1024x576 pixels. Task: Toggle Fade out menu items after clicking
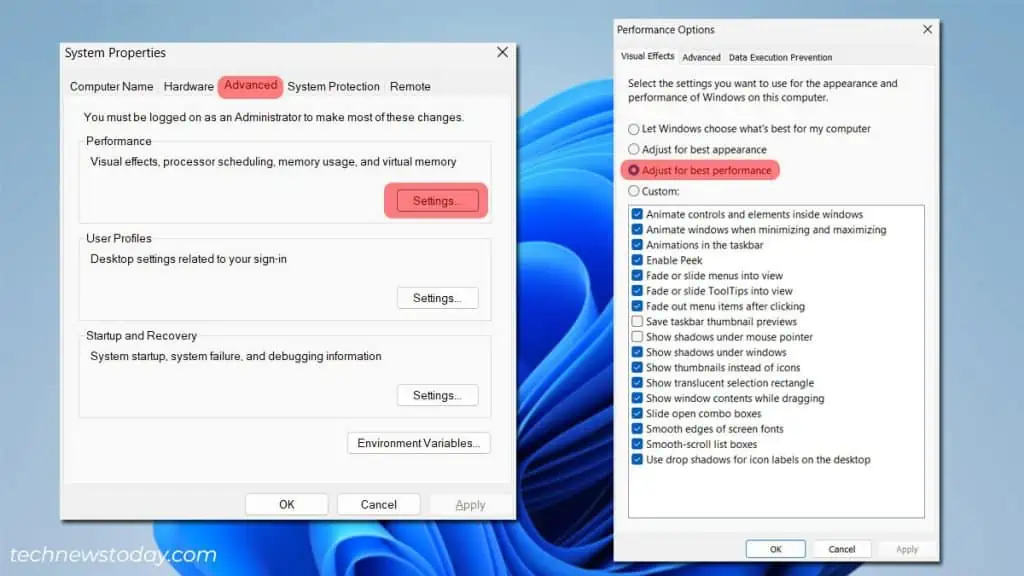point(637,306)
